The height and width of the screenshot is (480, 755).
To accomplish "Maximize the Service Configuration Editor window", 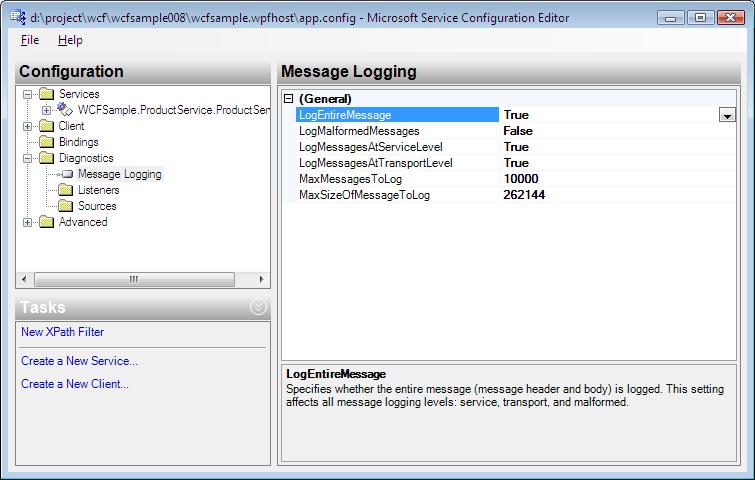I will click(700, 18).
